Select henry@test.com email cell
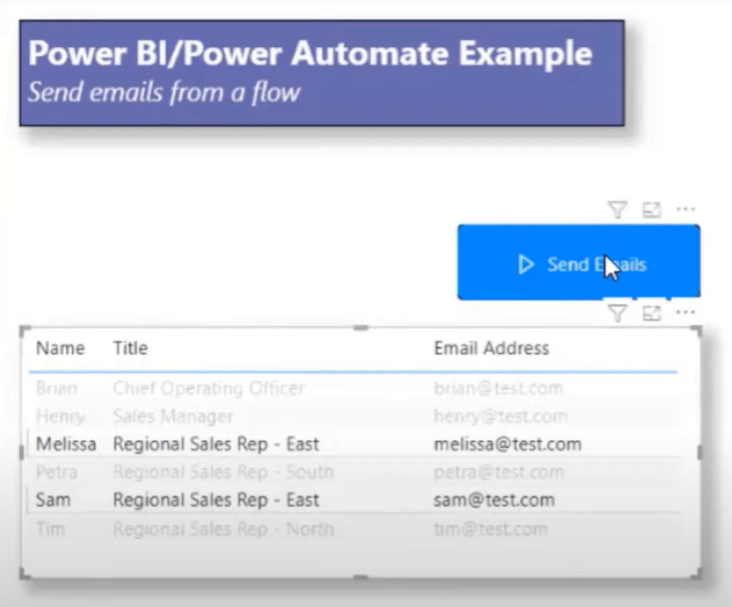Viewport: 732px width, 607px height. coord(500,416)
